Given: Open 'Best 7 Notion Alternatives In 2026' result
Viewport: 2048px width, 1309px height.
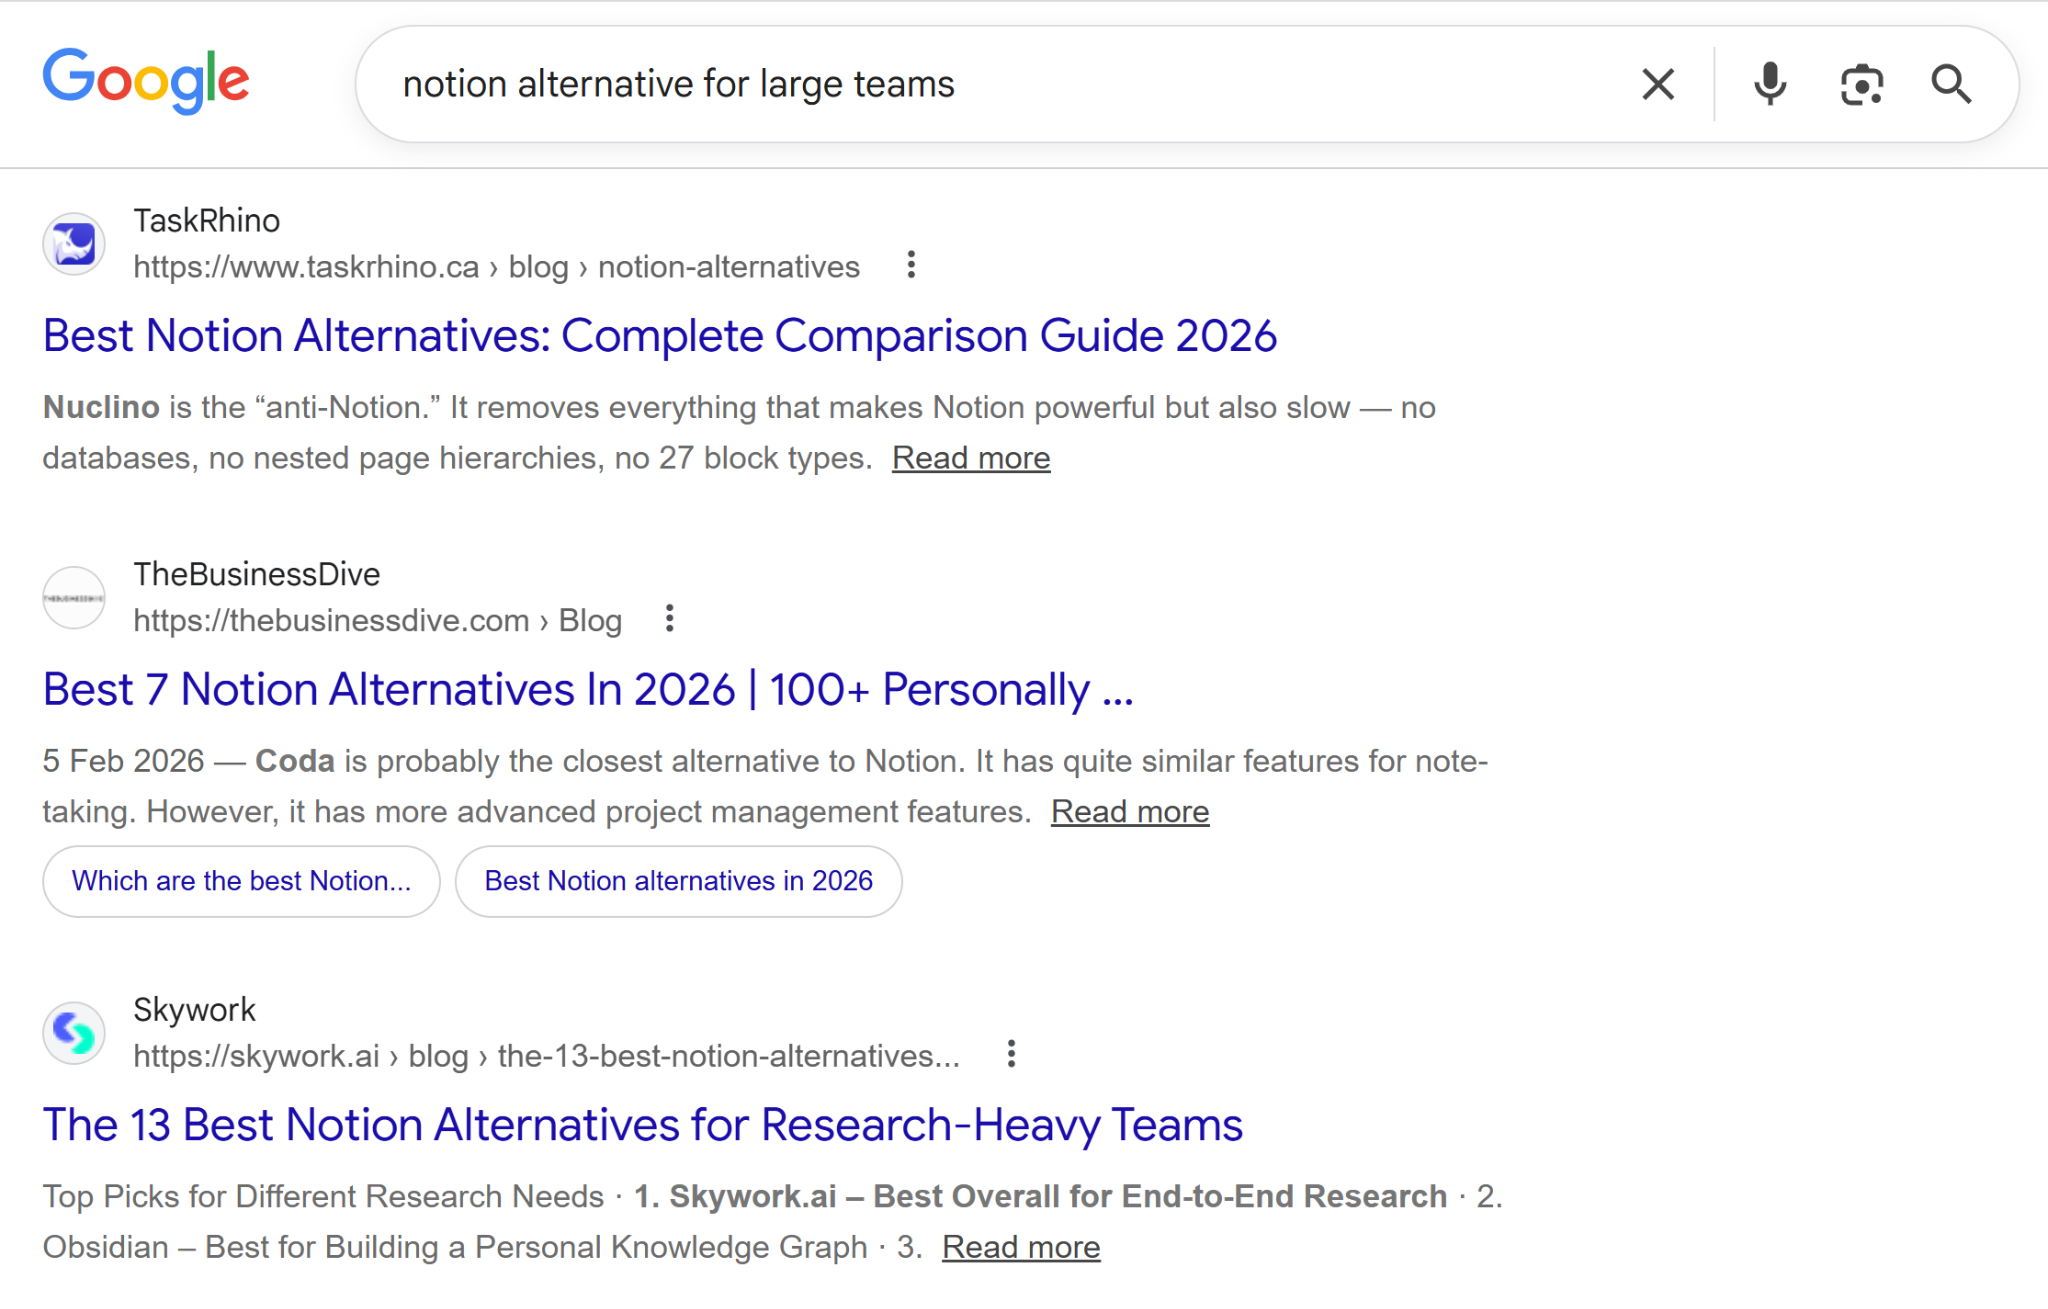Looking at the screenshot, I should pyautogui.click(x=587, y=690).
